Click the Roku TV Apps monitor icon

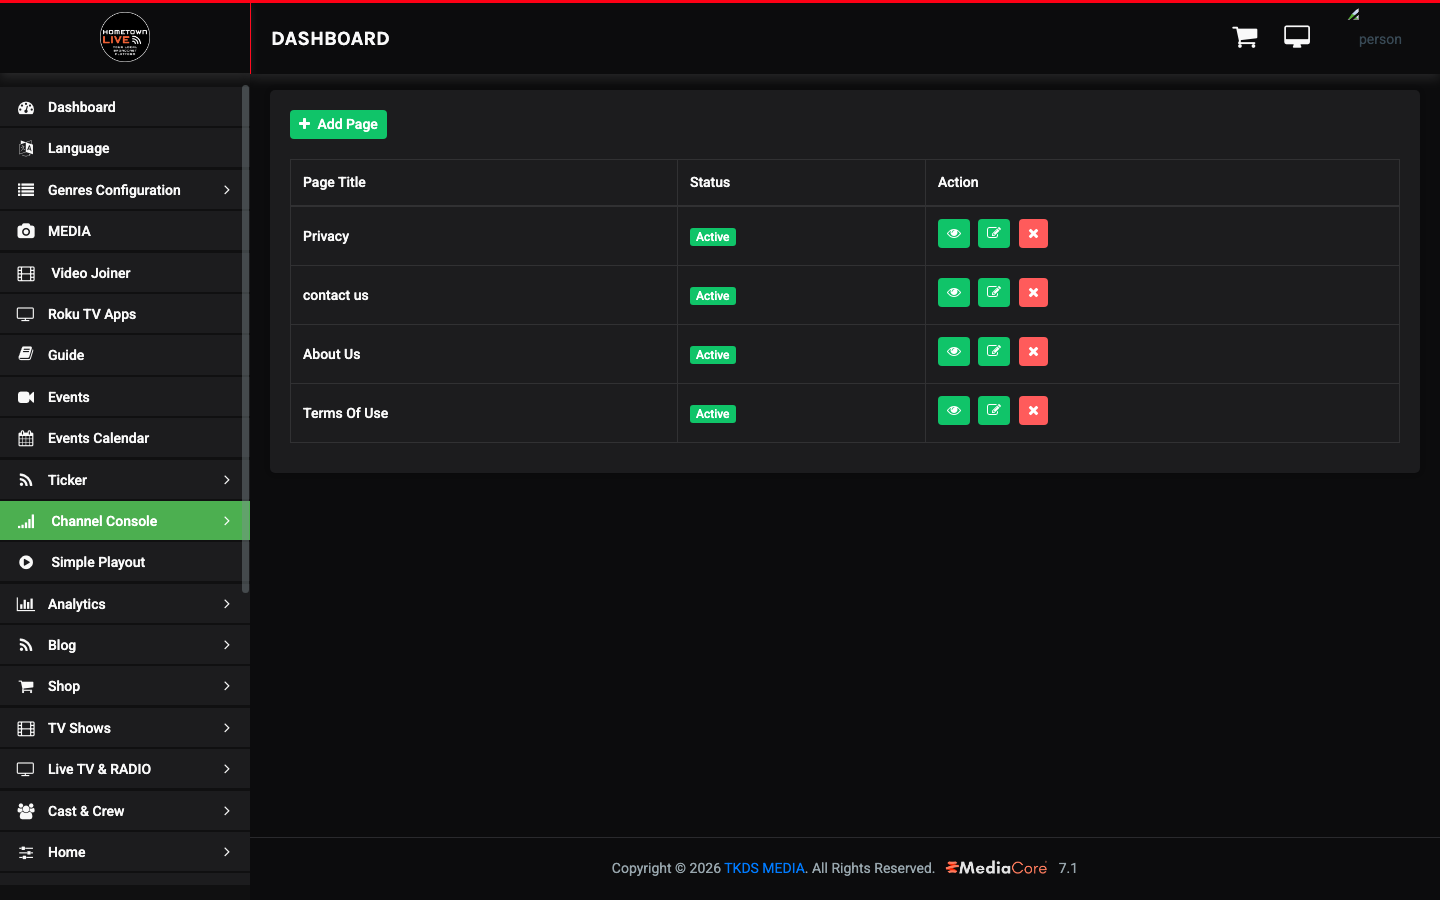click(26, 314)
